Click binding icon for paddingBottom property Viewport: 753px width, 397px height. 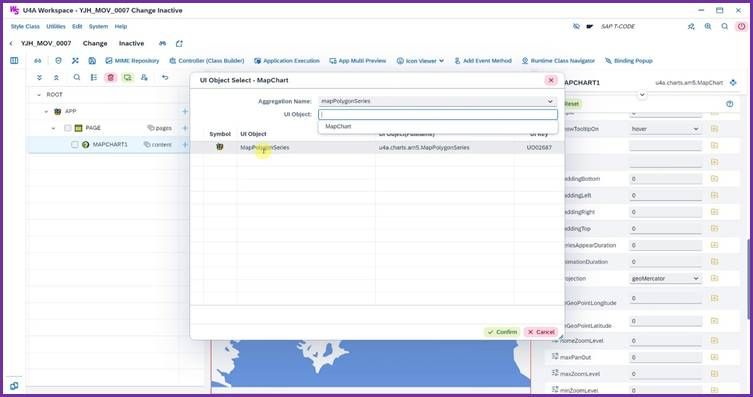[715, 179]
